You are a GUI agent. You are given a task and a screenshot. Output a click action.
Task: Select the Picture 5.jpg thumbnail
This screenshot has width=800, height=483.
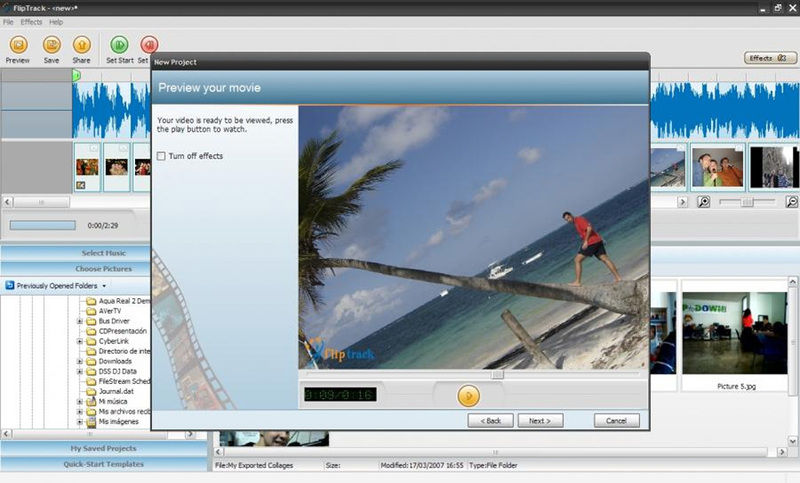click(x=735, y=333)
